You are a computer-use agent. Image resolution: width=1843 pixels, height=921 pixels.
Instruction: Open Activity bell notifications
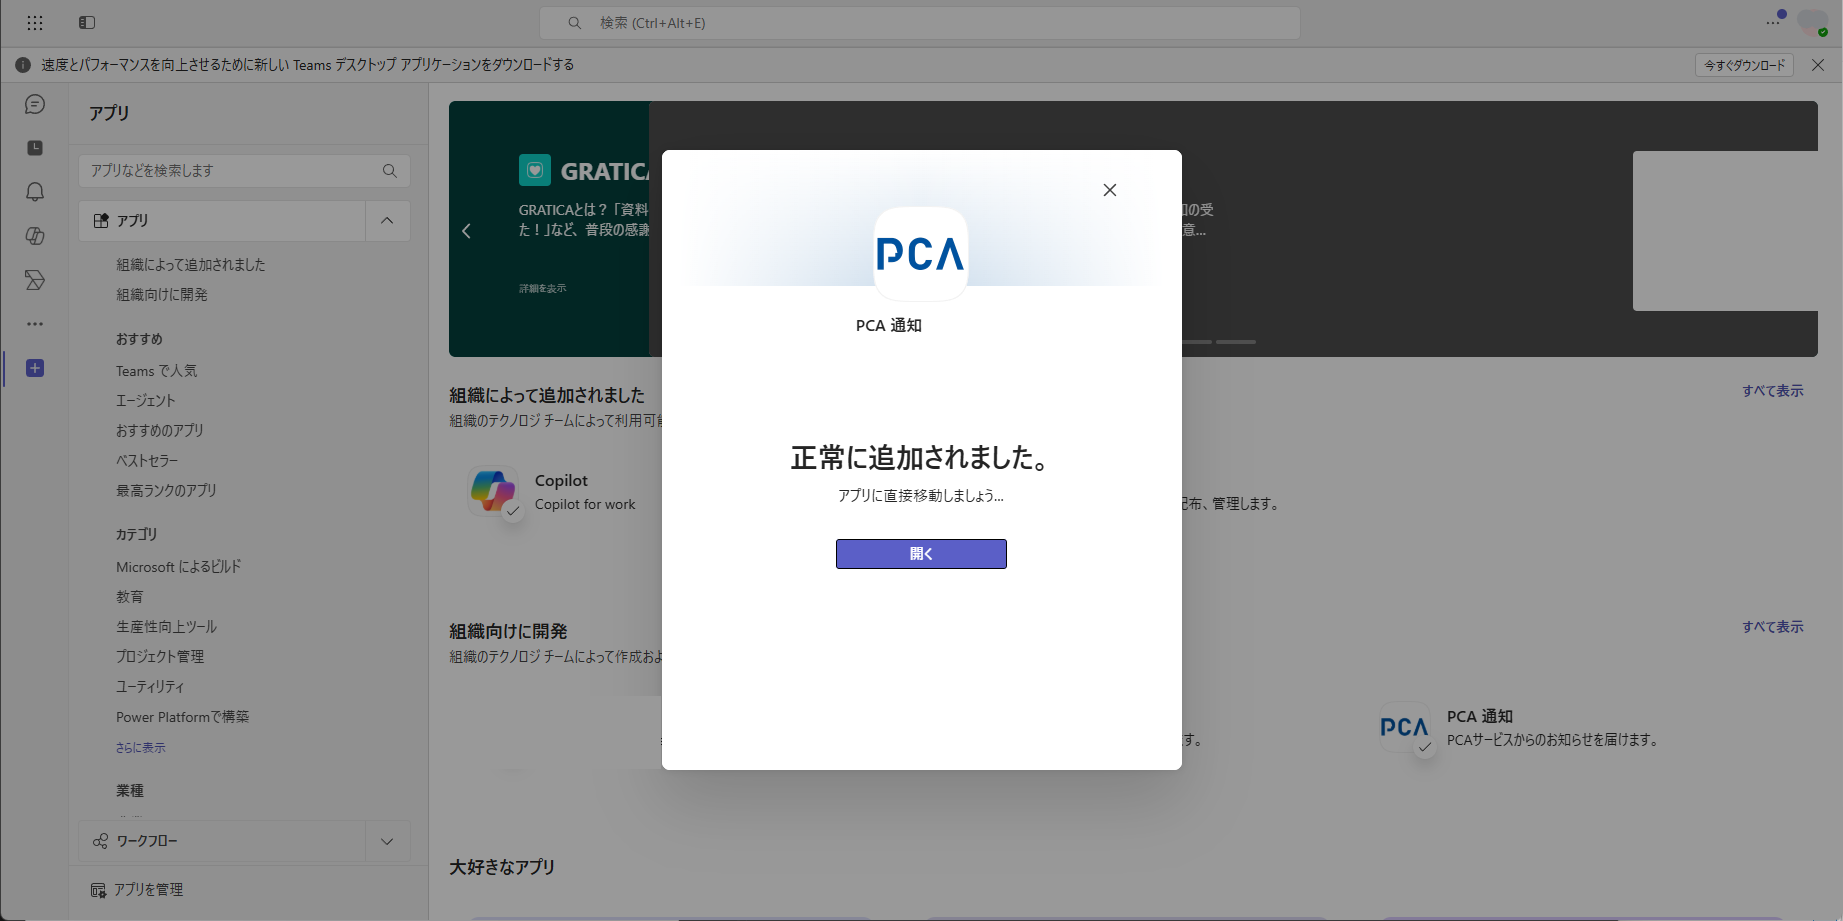(x=35, y=192)
